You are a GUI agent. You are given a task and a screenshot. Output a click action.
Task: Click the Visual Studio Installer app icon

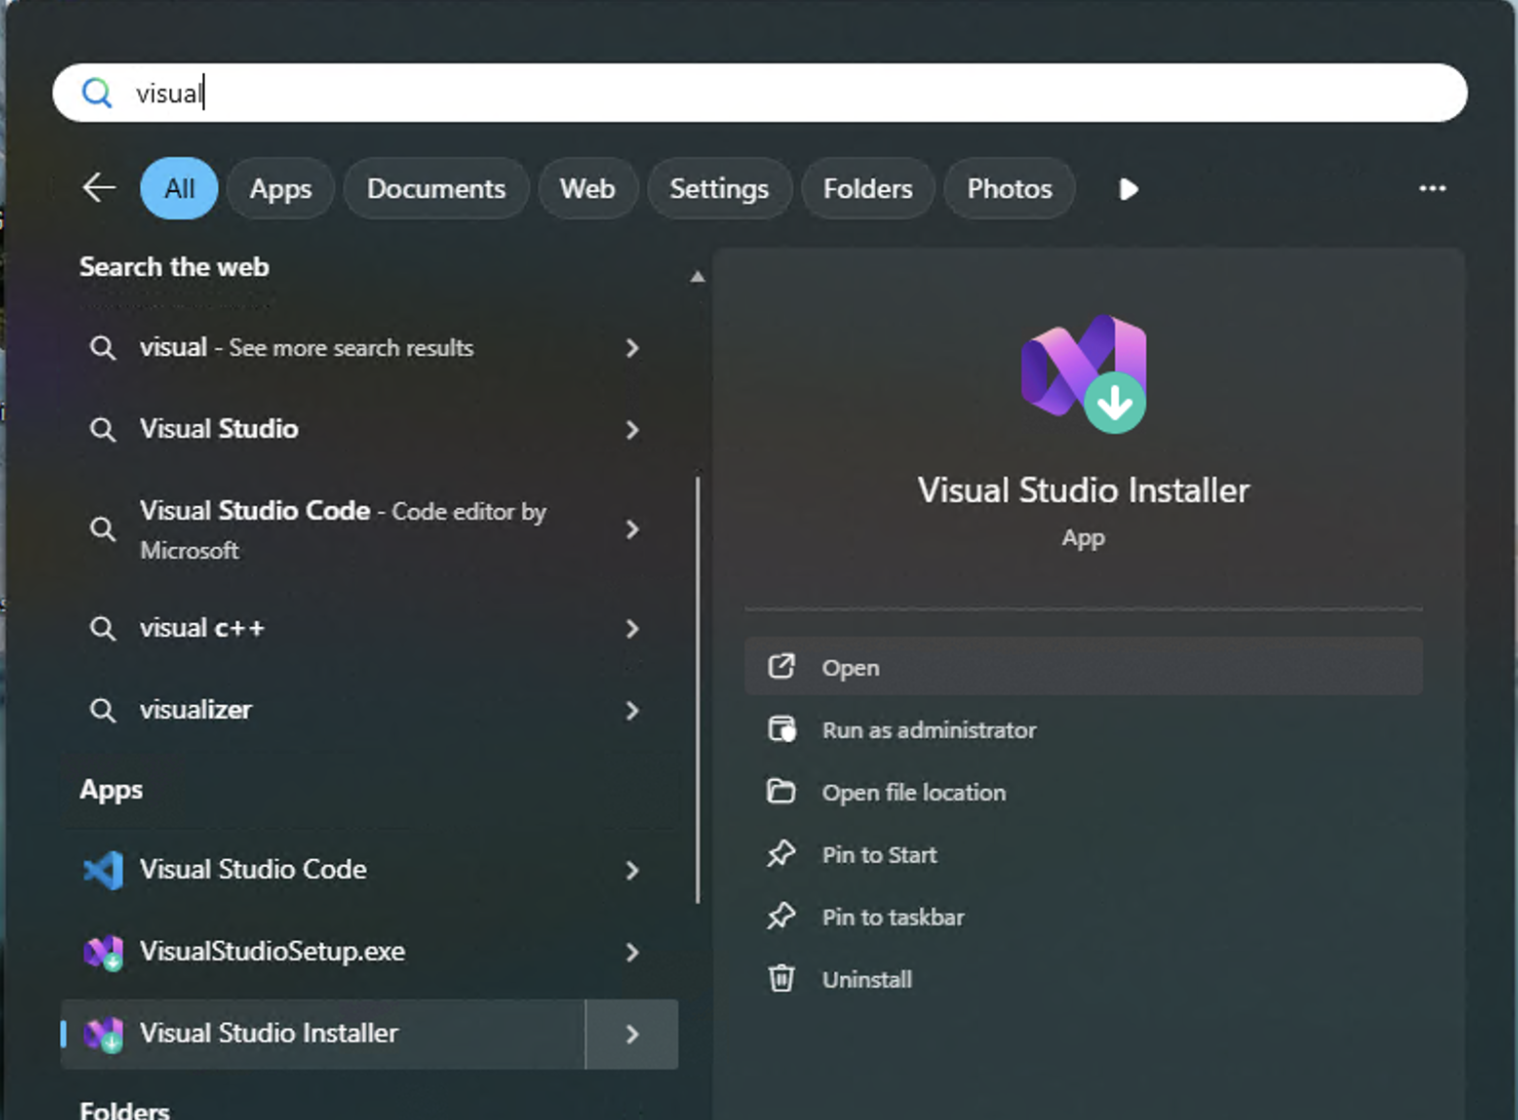pyautogui.click(x=1083, y=372)
